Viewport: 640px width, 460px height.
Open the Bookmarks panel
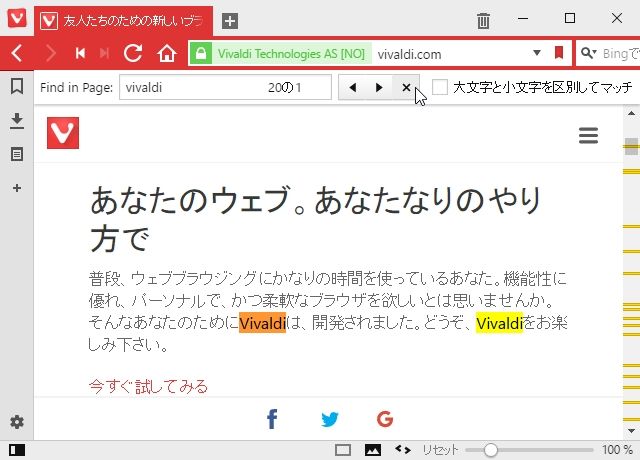tap(17, 87)
